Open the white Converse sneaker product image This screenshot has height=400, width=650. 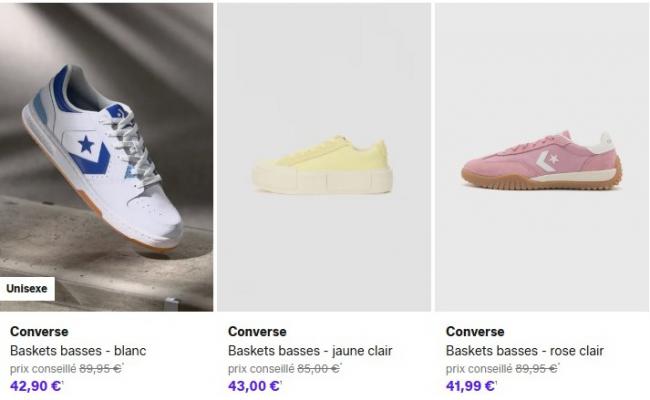point(107,157)
